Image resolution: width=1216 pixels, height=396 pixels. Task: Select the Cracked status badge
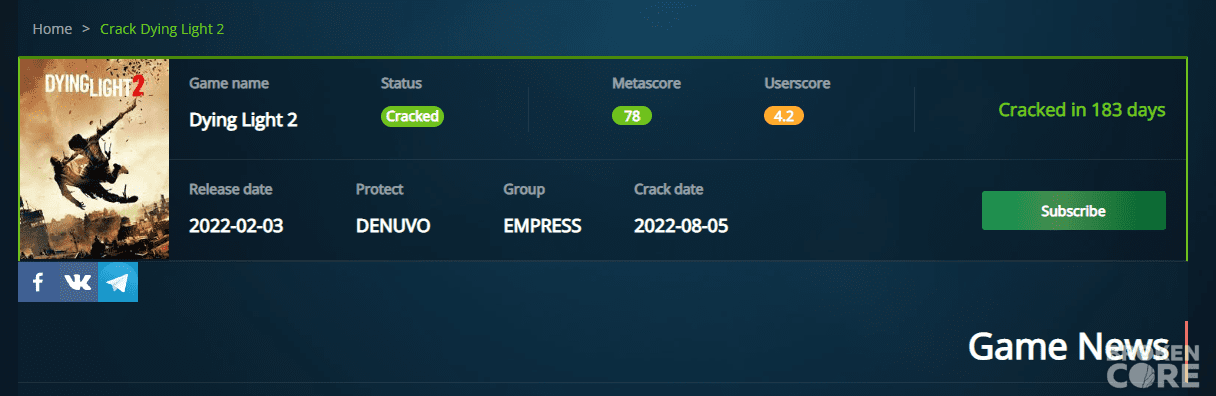[x=412, y=116]
